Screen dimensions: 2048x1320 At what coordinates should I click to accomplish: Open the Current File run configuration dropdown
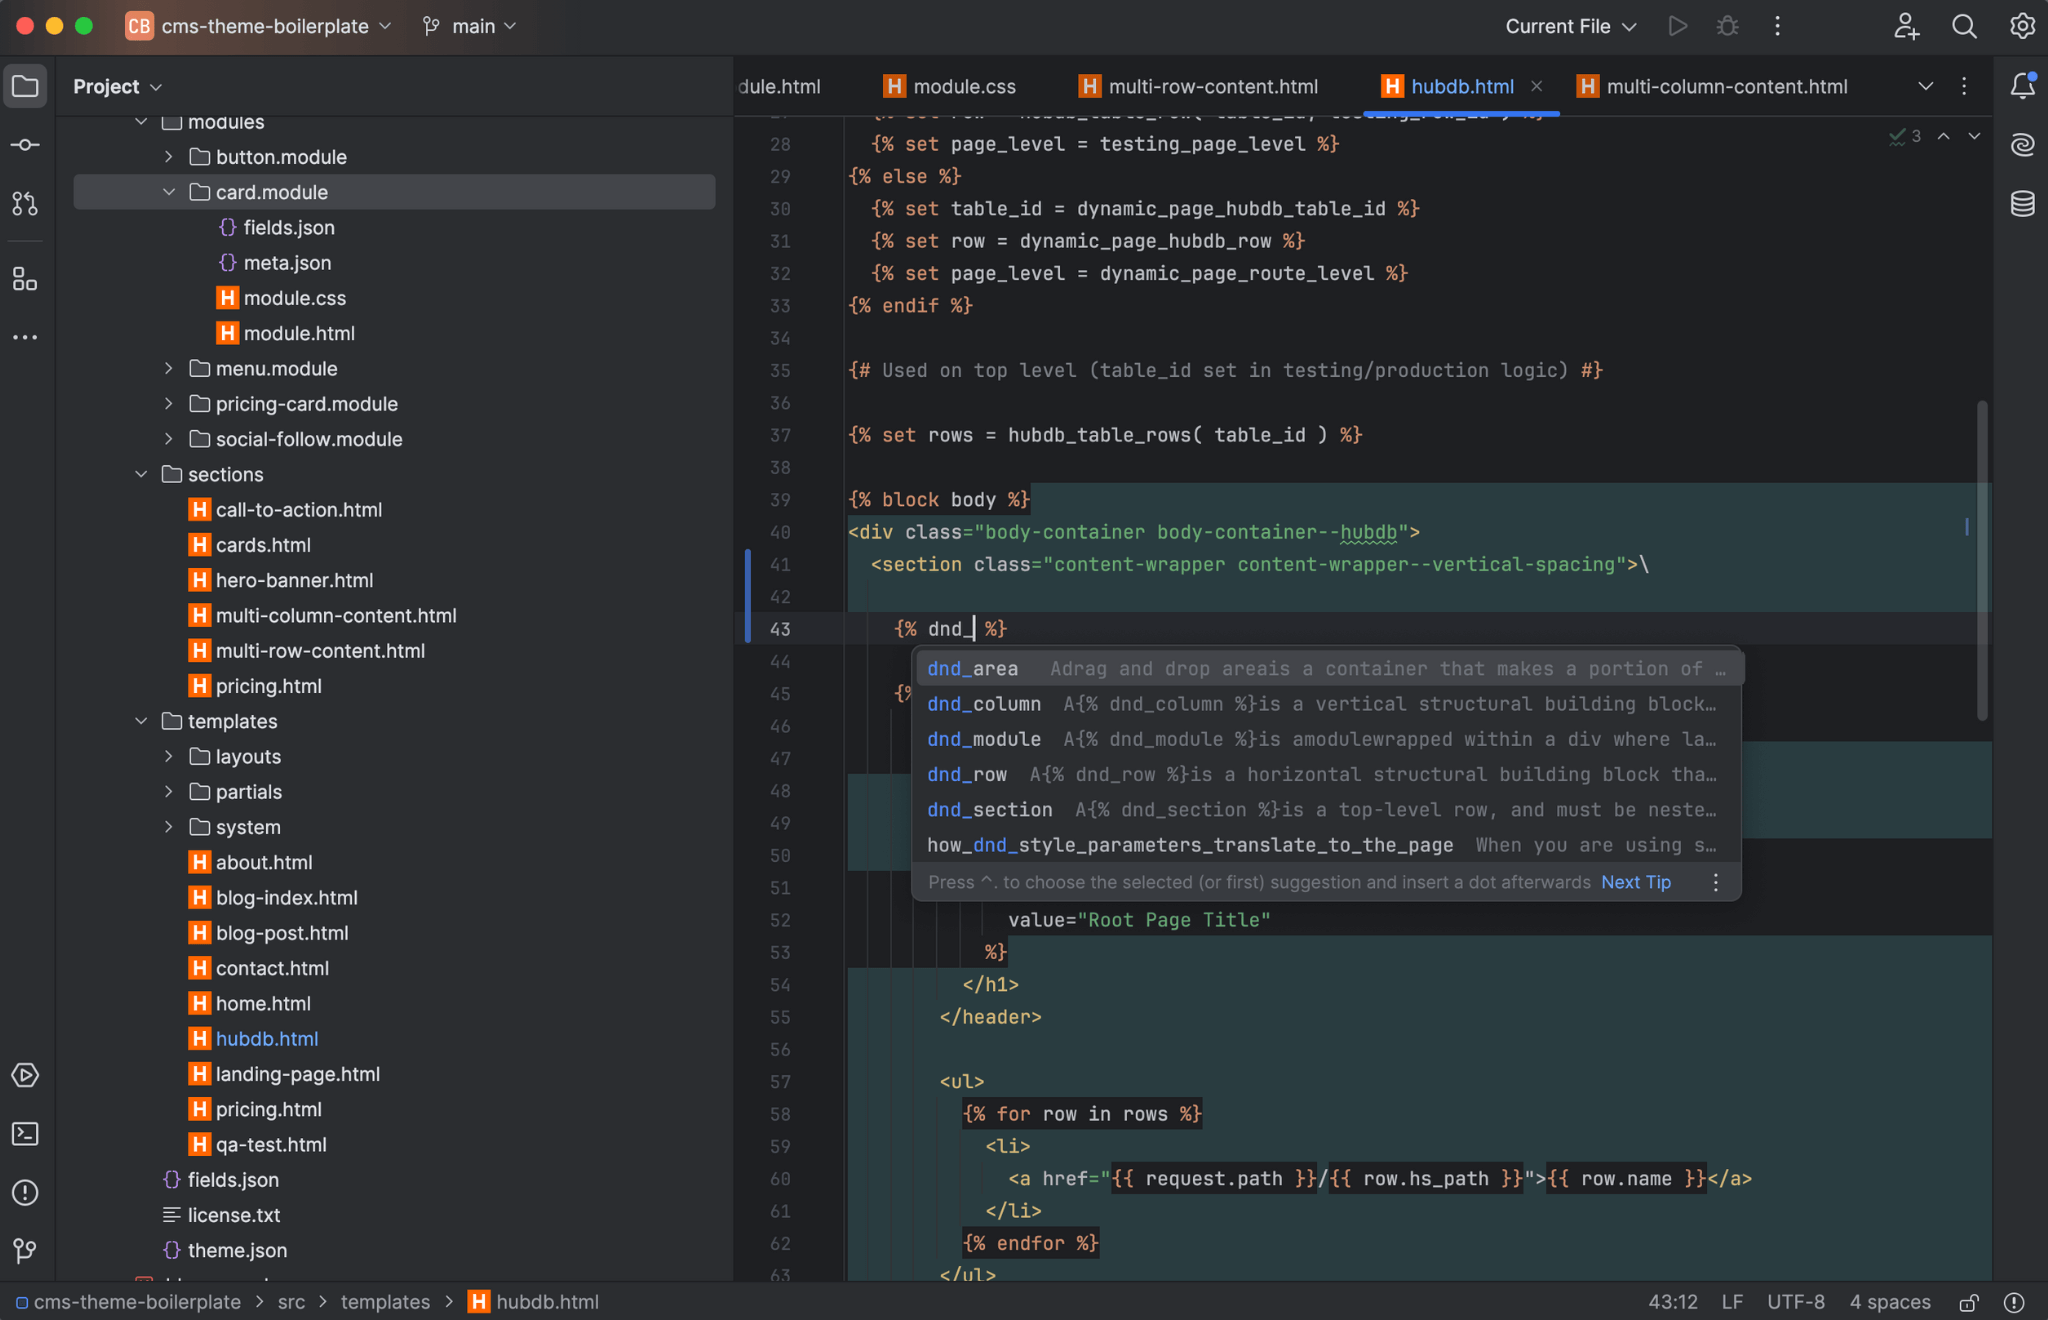click(x=1568, y=26)
